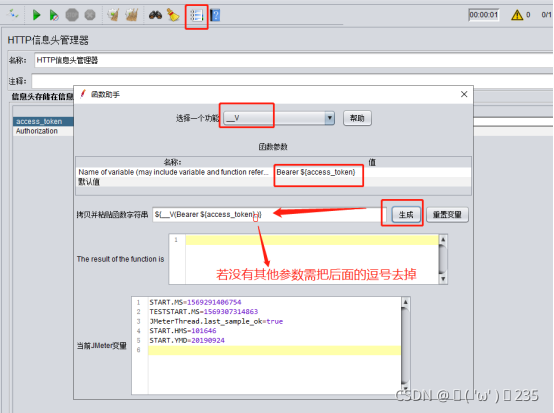Click the Clear All brooms icon
Viewport: 554px width, 413px height.
pyautogui.click(x=132, y=15)
